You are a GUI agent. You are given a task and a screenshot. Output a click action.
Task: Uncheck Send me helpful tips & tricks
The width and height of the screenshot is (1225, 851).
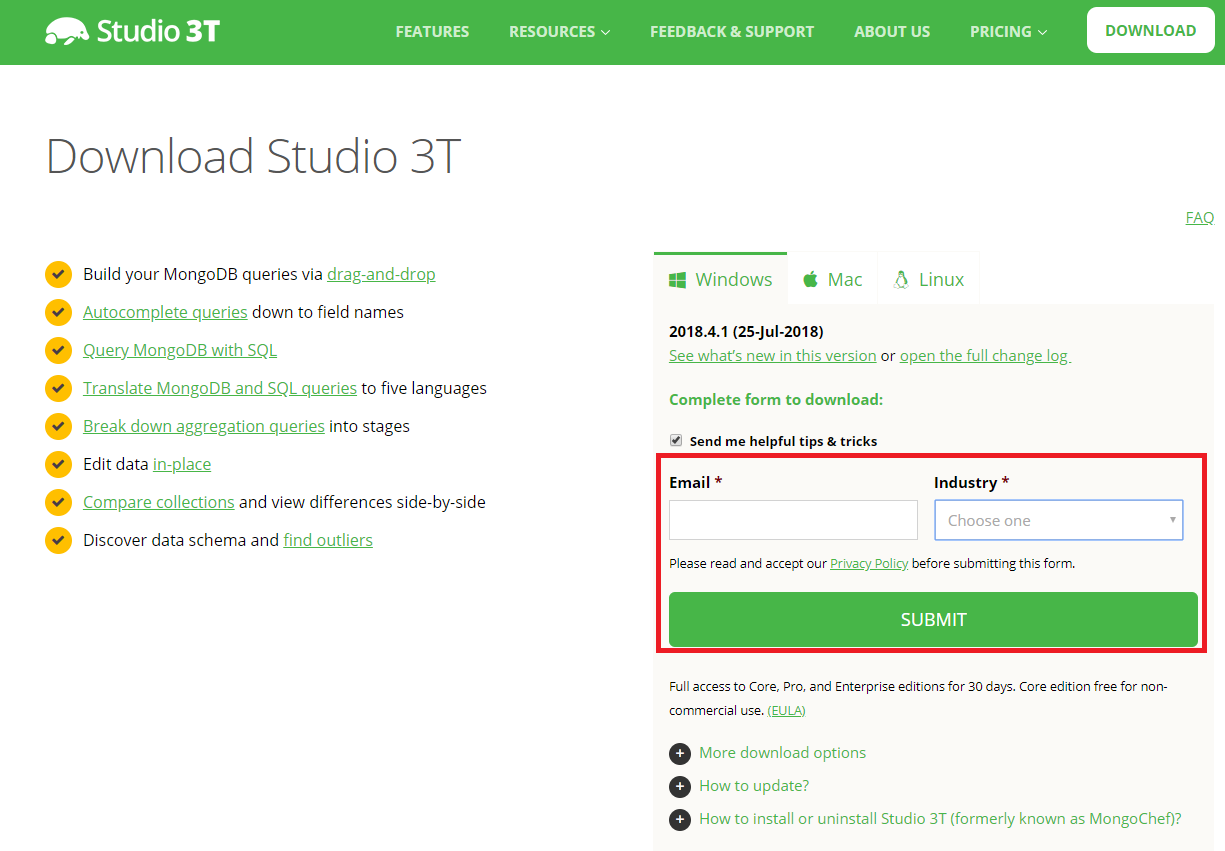pos(676,440)
